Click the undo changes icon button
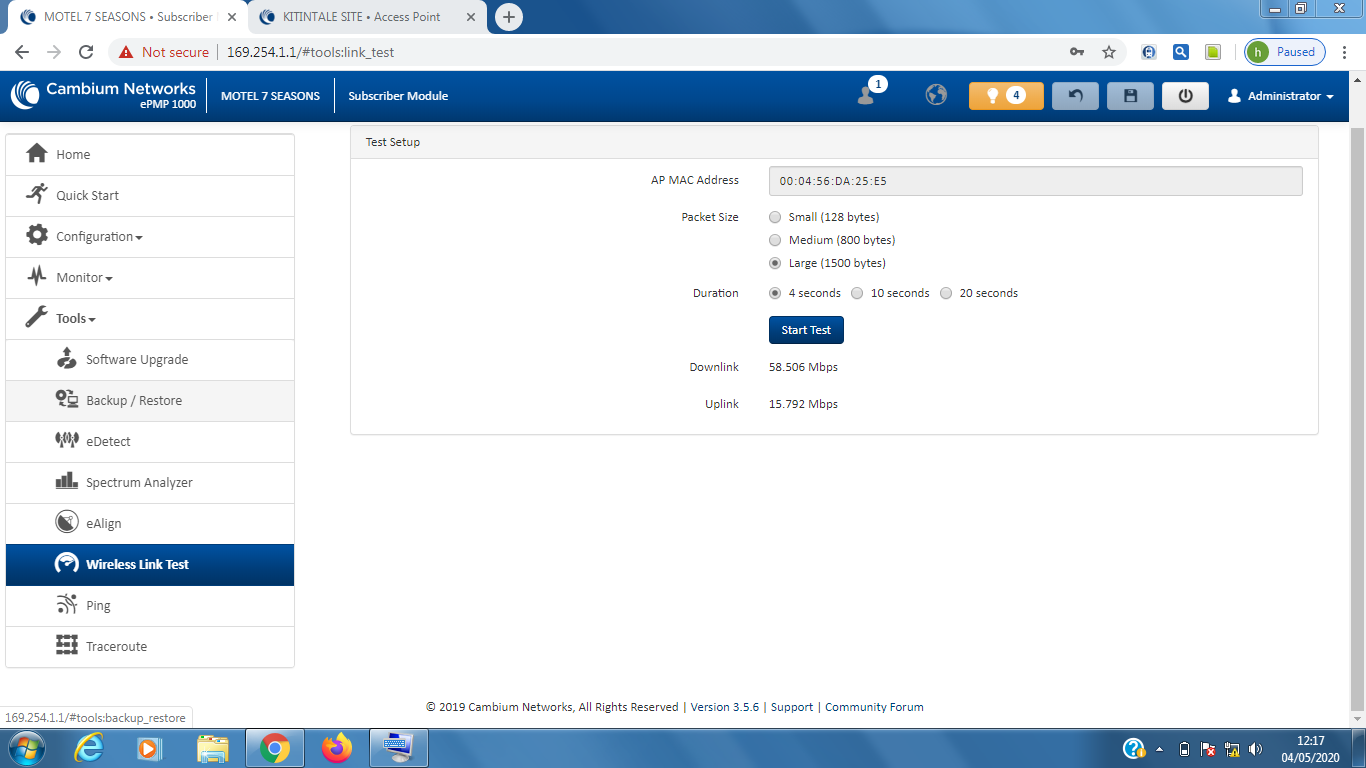1366x768 pixels. click(x=1075, y=96)
